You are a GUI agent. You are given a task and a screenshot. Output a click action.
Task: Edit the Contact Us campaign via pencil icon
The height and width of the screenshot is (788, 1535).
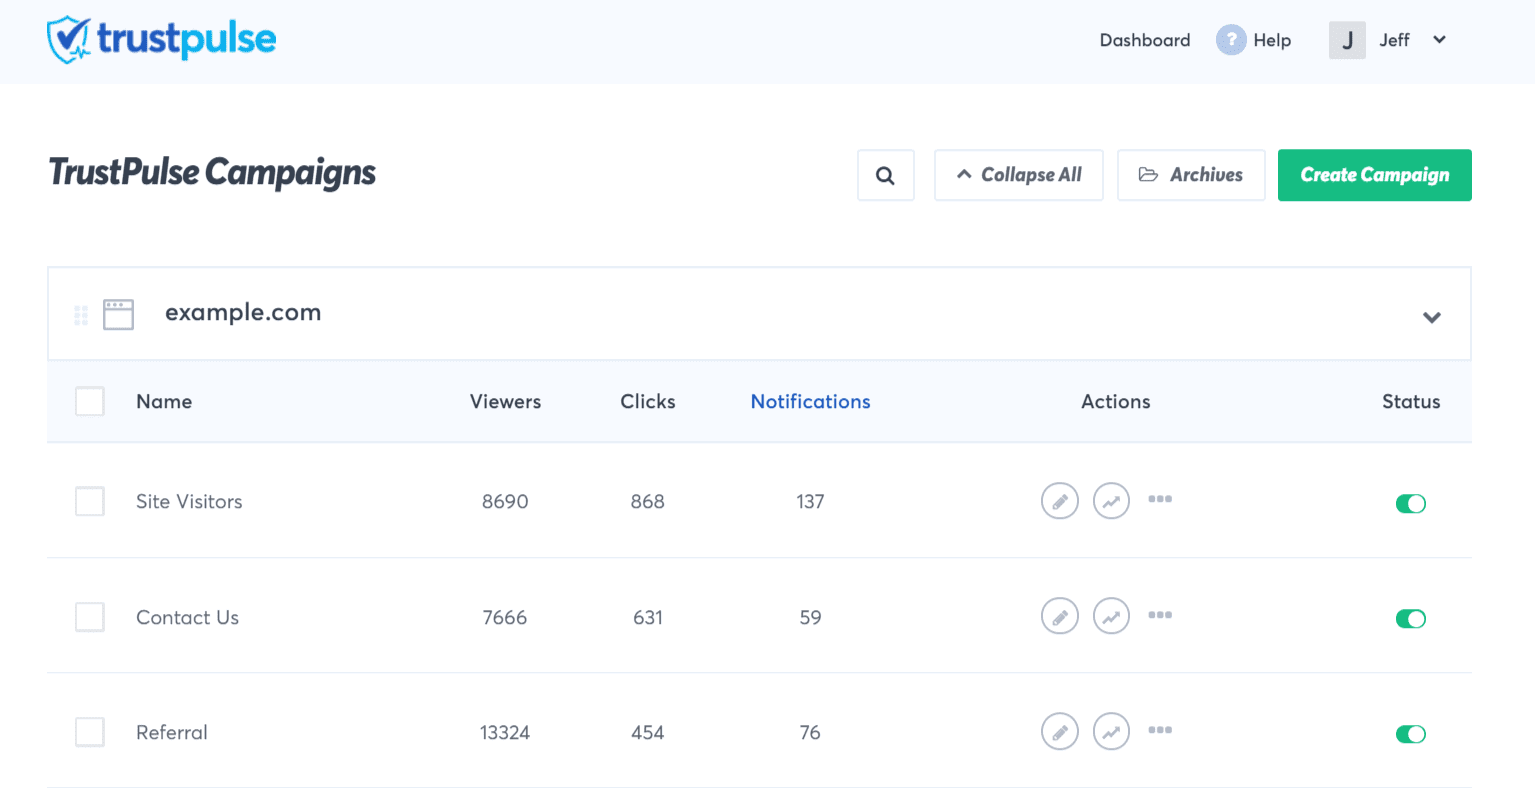[1060, 616]
